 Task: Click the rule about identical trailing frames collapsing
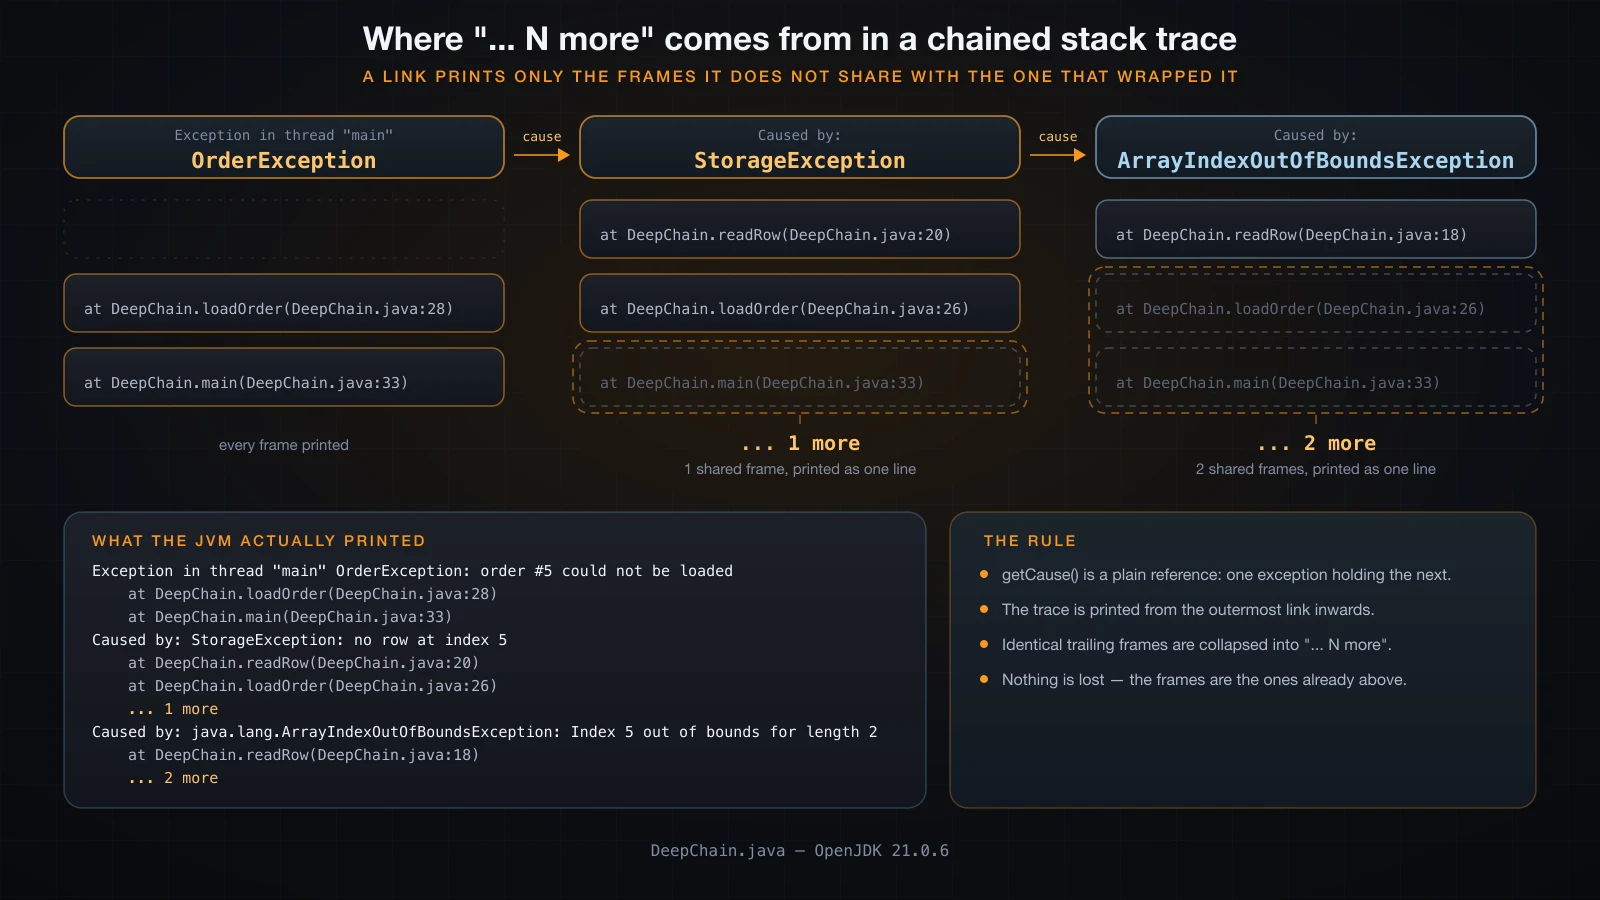pyautogui.click(x=1197, y=645)
